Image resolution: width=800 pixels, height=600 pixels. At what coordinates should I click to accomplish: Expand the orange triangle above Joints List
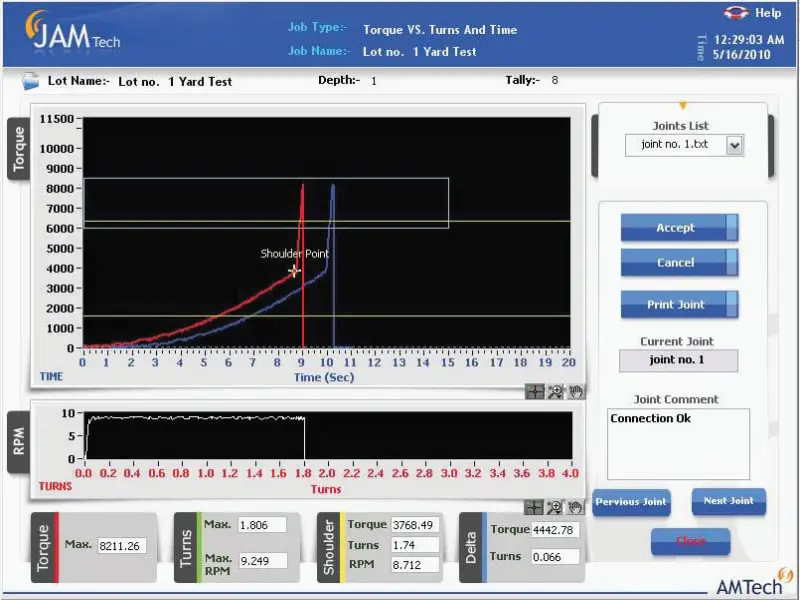(683, 105)
